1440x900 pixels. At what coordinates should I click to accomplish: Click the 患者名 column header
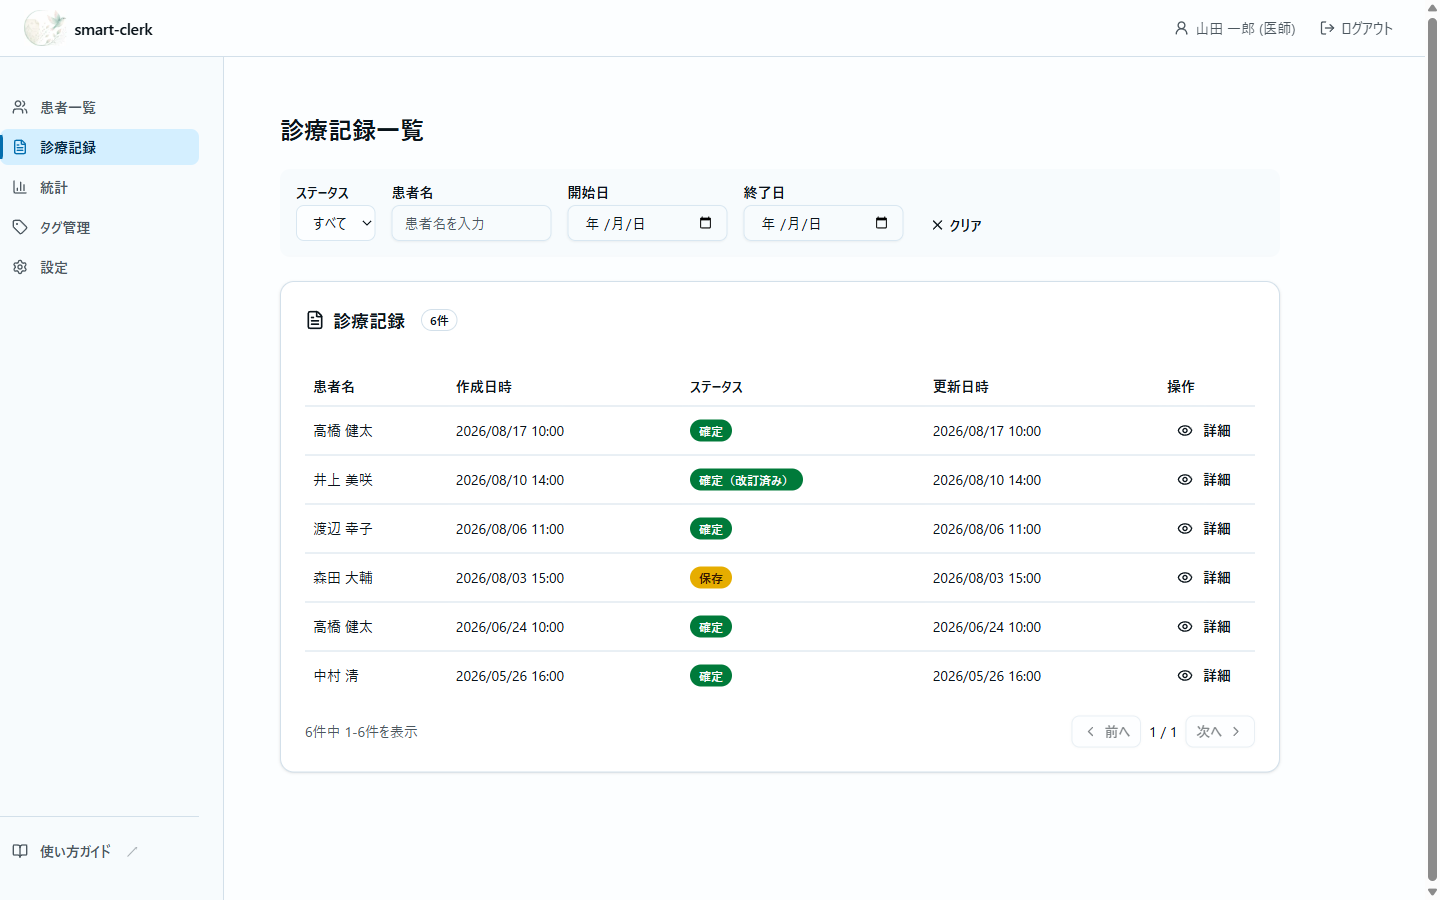[x=334, y=387]
